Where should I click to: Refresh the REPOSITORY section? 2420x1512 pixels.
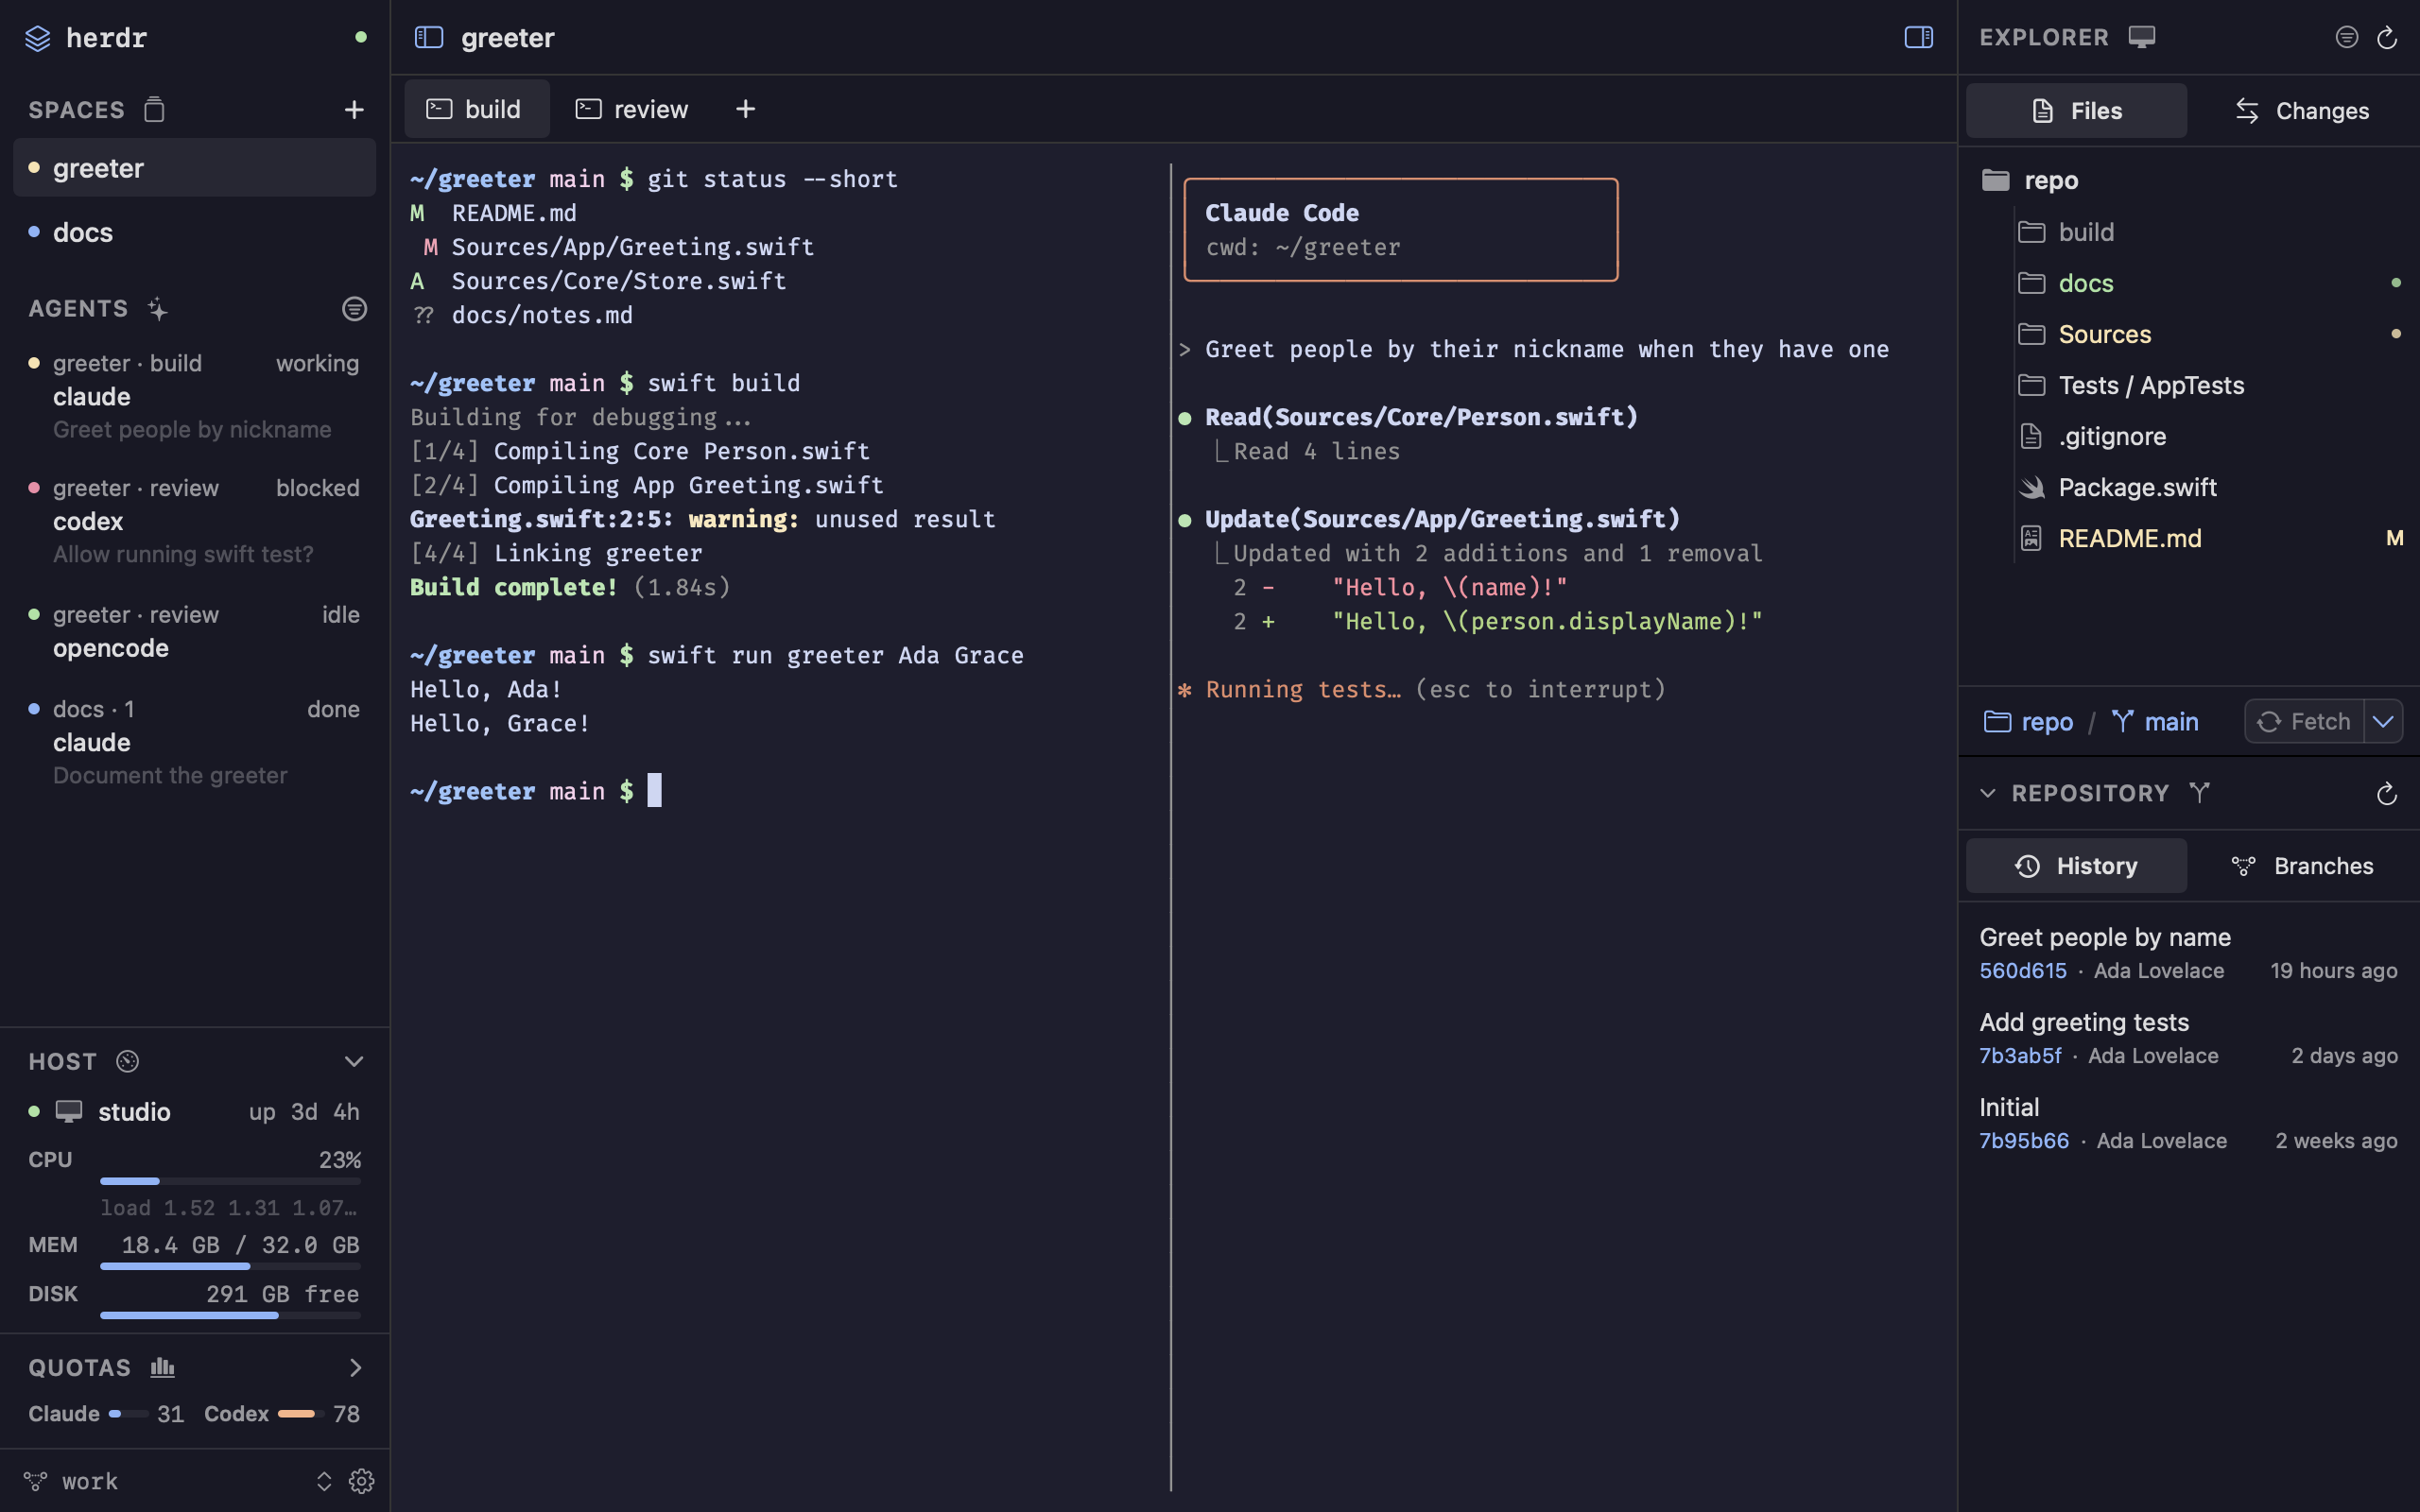click(x=2387, y=794)
